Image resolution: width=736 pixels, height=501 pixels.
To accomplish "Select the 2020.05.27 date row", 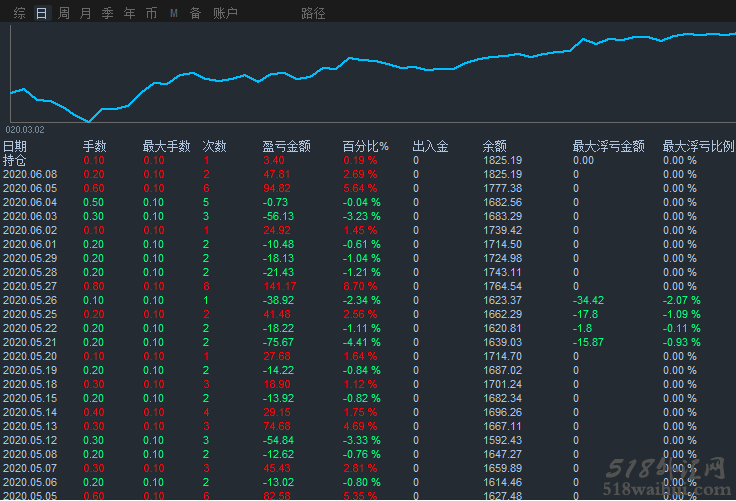I will [x=30, y=286].
